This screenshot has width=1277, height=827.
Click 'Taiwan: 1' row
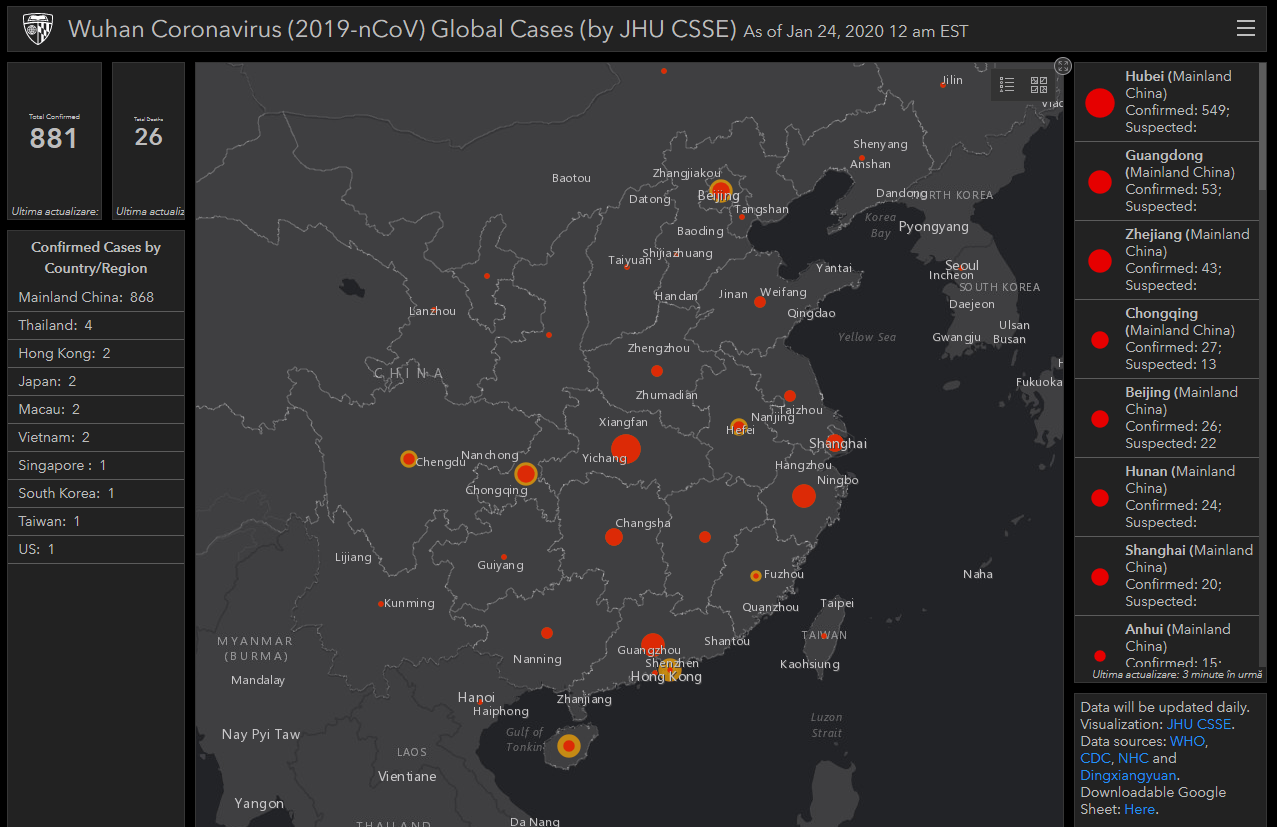(x=96, y=521)
